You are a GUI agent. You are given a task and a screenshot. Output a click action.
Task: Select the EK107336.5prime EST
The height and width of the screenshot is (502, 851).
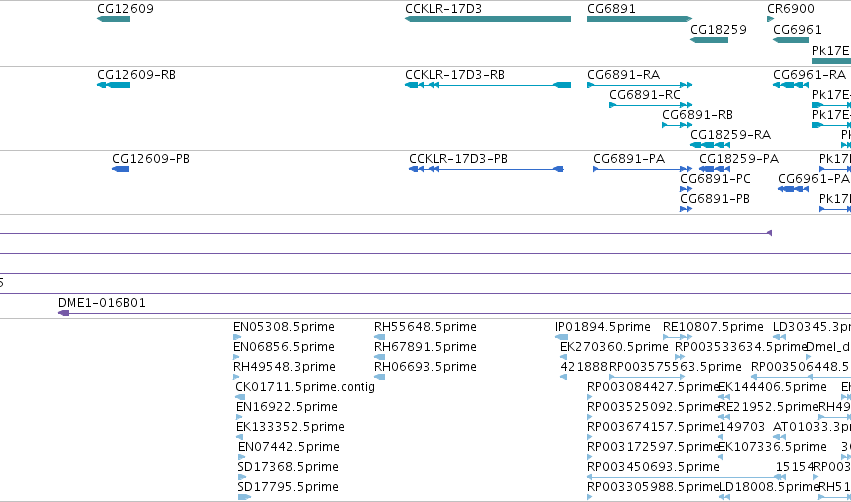click(772, 447)
